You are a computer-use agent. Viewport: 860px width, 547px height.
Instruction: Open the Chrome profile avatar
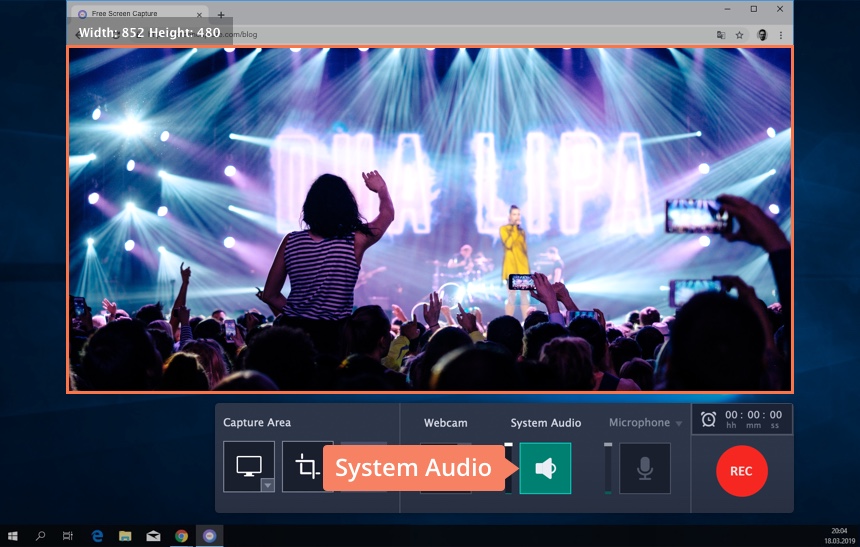tap(762, 35)
